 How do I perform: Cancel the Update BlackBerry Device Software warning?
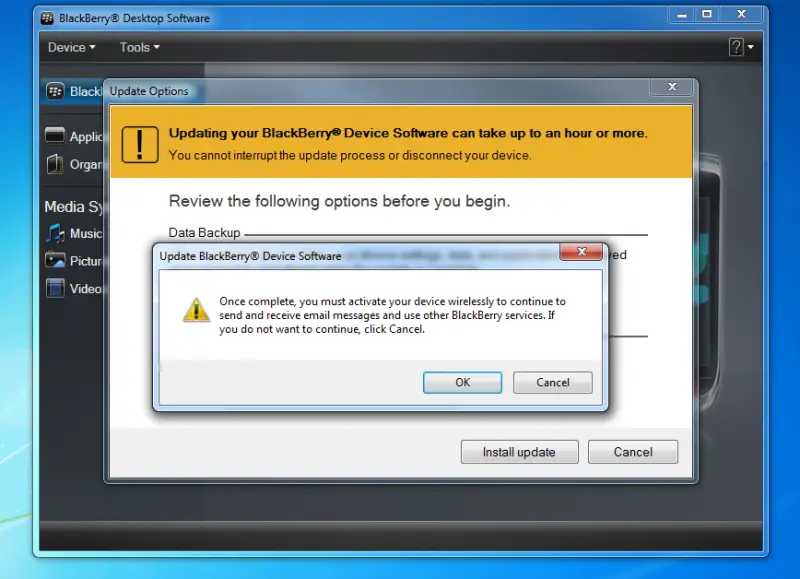pos(553,382)
